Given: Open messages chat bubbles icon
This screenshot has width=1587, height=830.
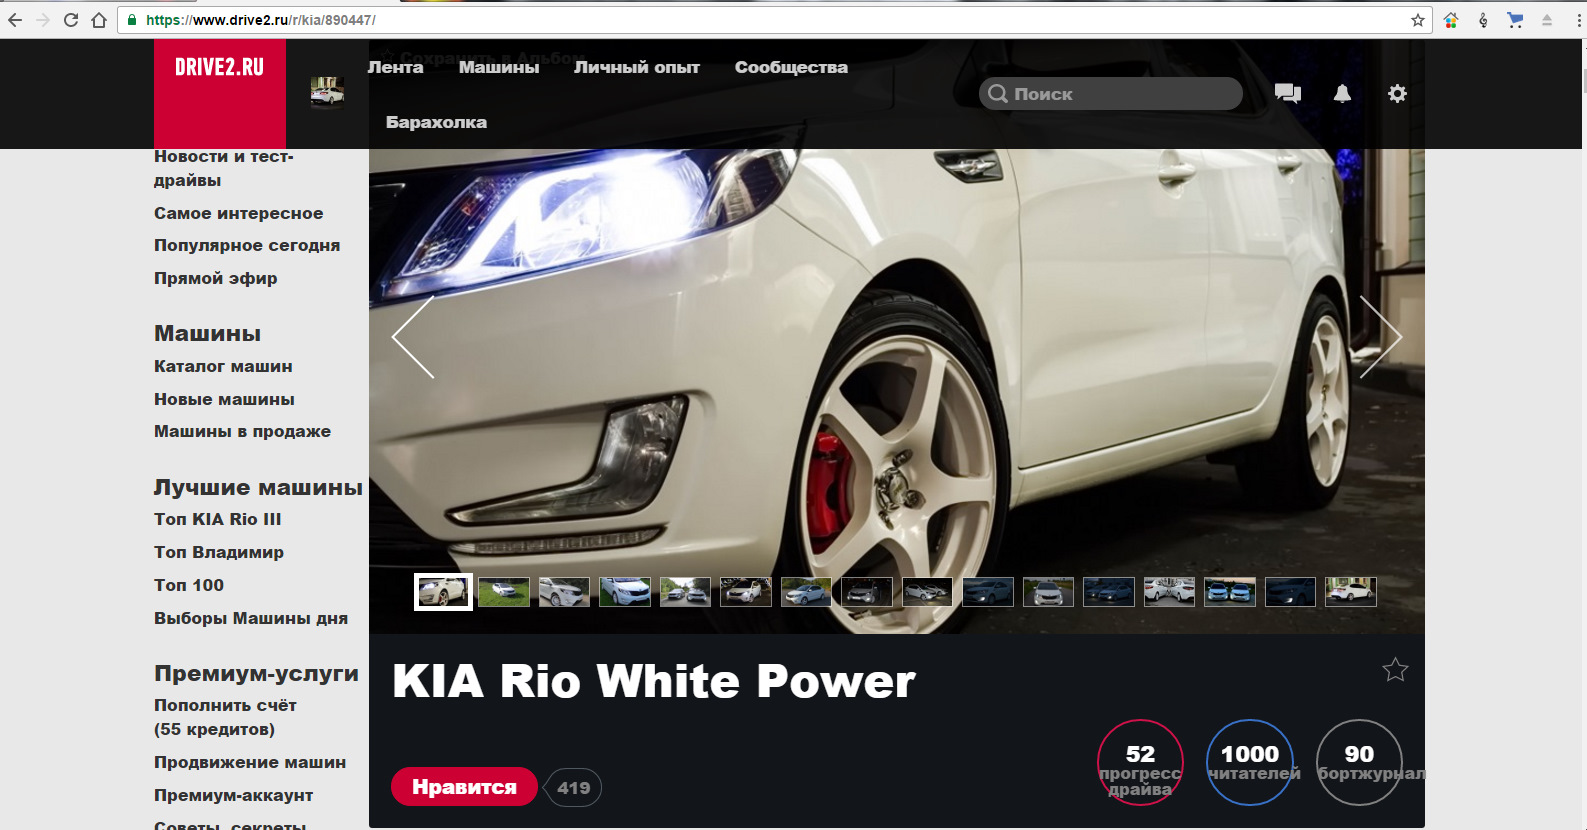Looking at the screenshot, I should coord(1288,93).
